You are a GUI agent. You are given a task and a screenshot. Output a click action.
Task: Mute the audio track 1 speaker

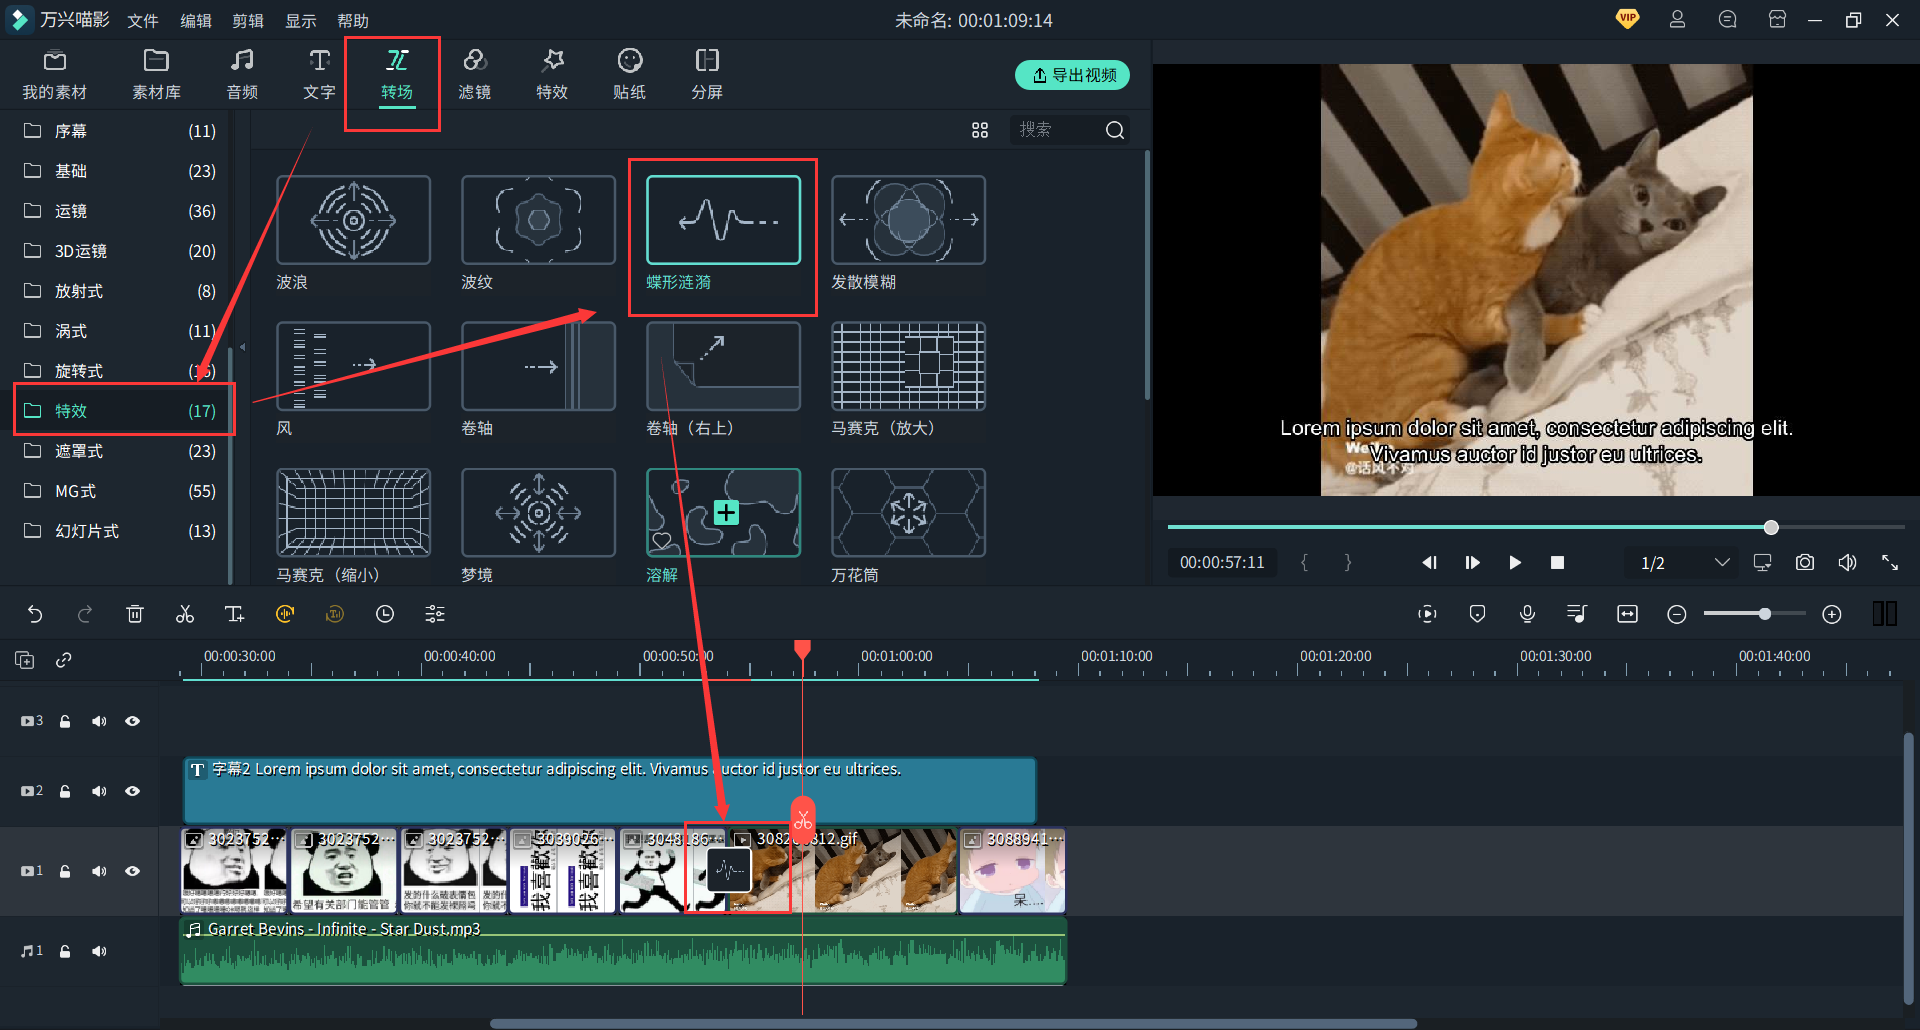[x=99, y=951]
